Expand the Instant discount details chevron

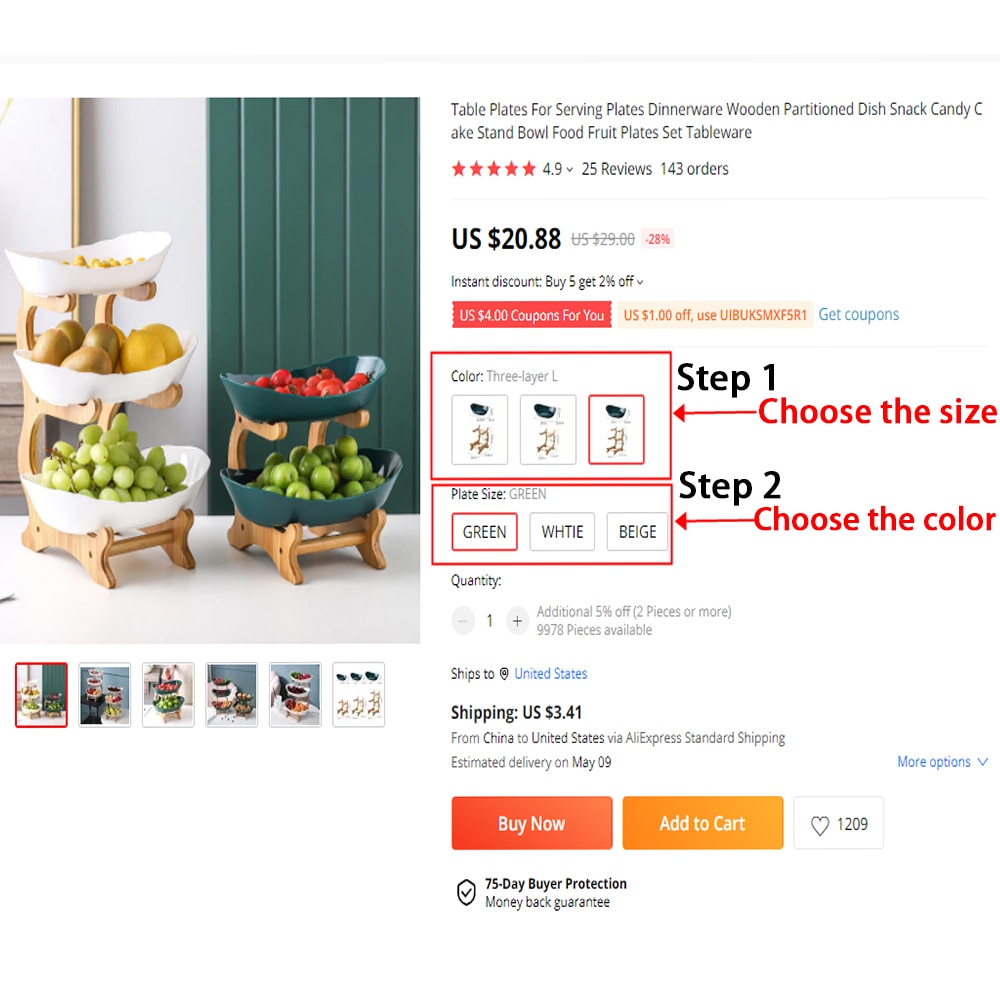640,283
